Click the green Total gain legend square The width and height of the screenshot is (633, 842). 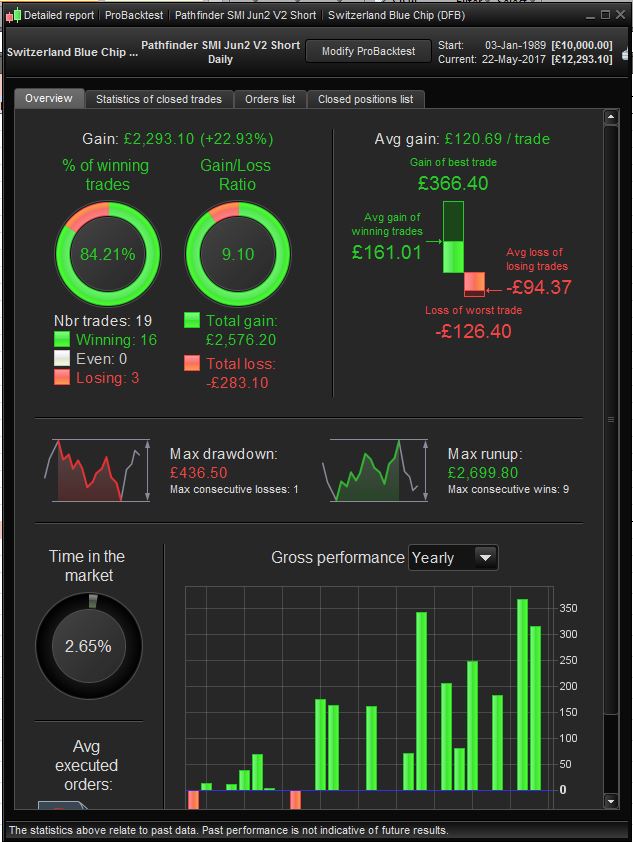point(192,320)
